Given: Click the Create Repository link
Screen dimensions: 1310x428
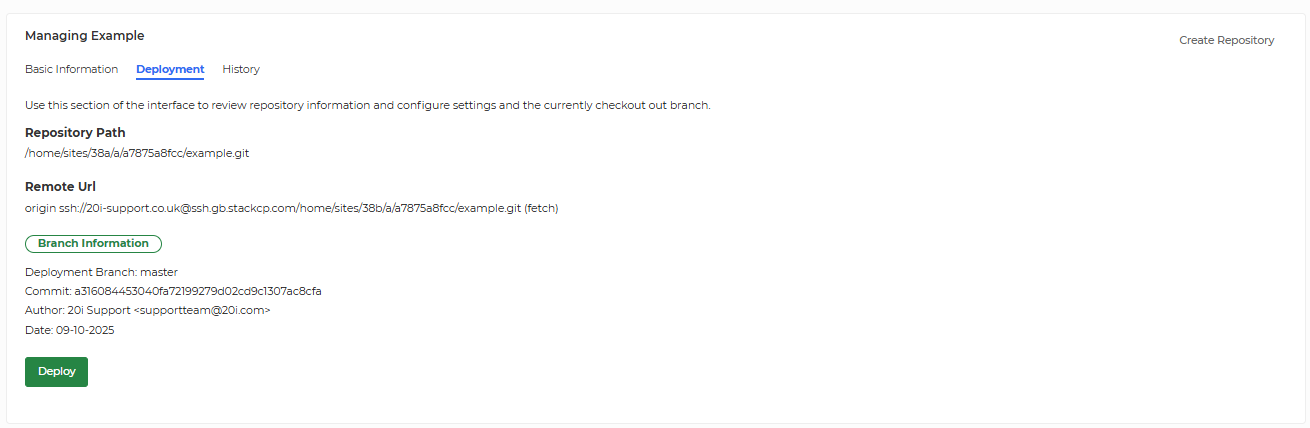Looking at the screenshot, I should click(x=1226, y=40).
